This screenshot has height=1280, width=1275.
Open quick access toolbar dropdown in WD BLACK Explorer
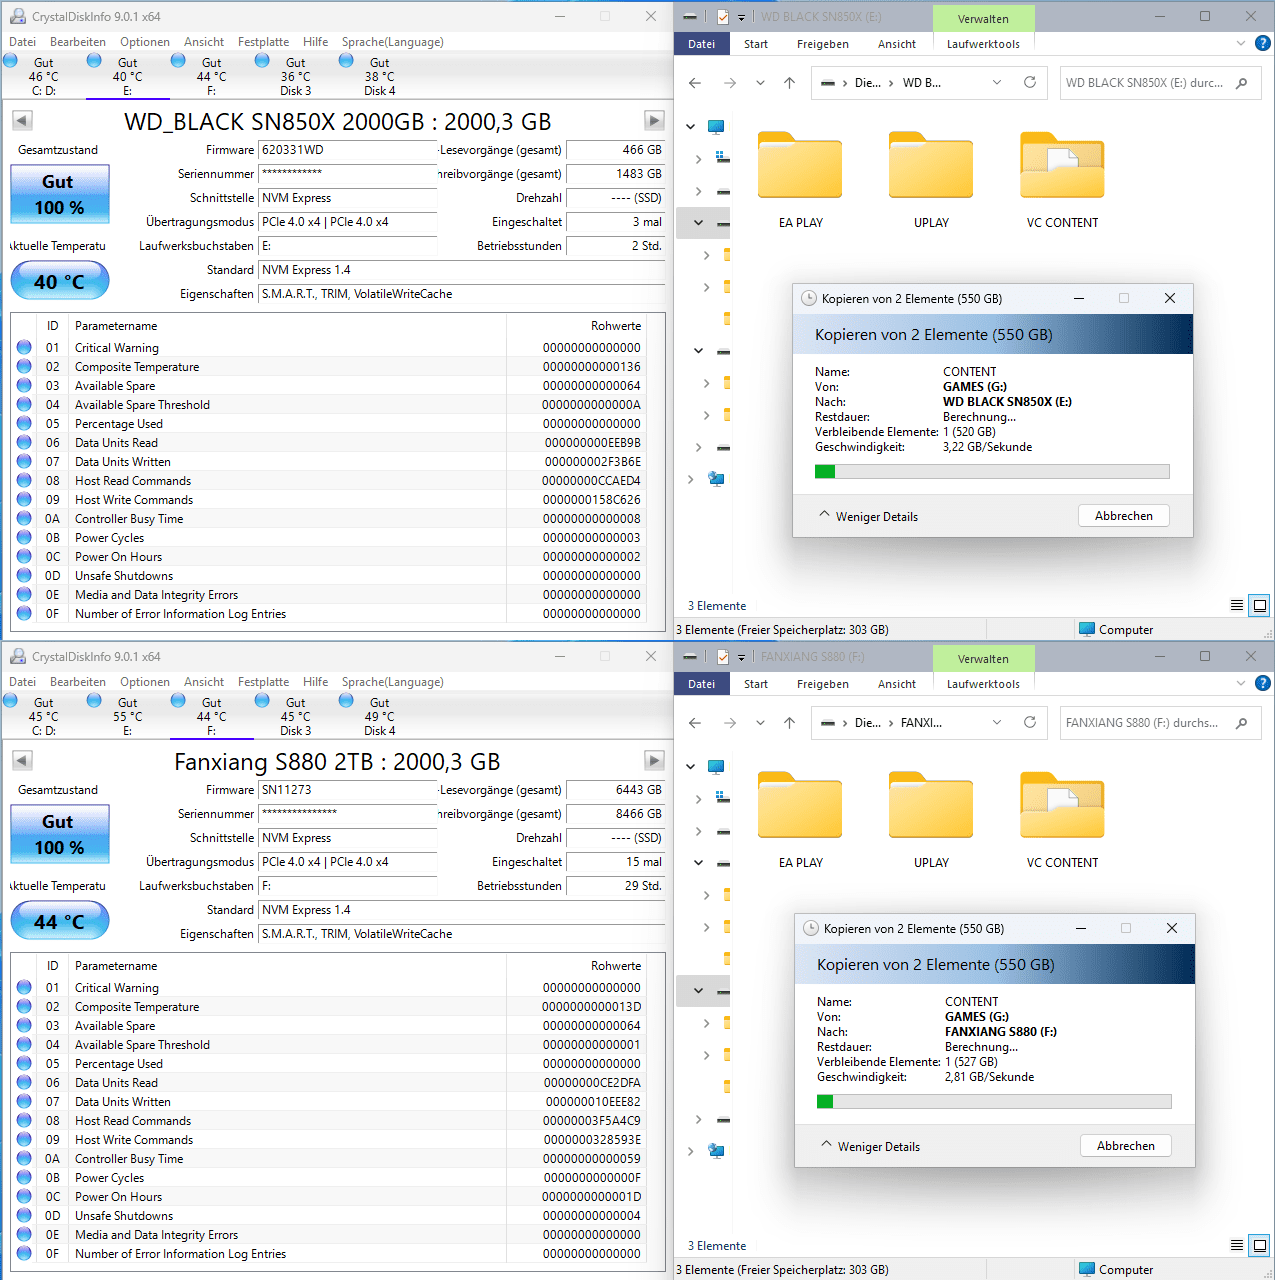(741, 17)
